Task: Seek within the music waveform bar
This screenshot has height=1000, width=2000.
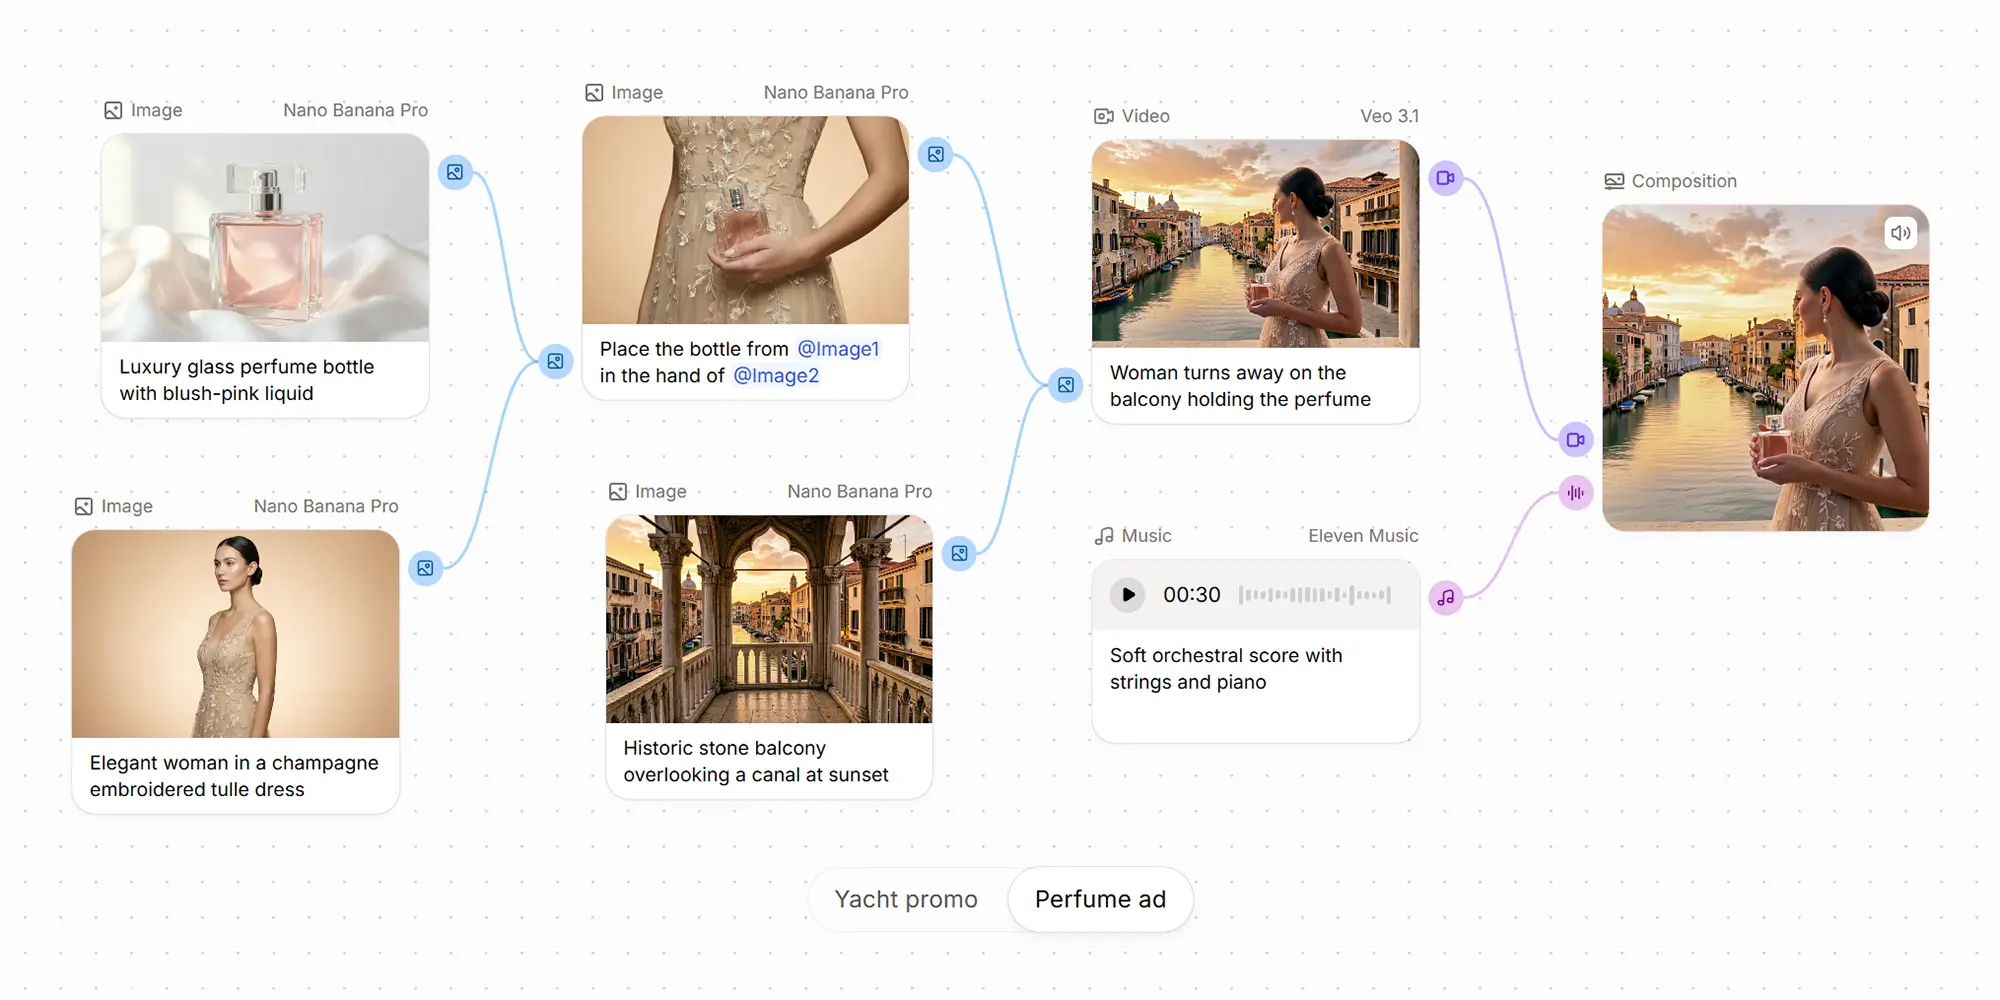Action: tap(1314, 595)
